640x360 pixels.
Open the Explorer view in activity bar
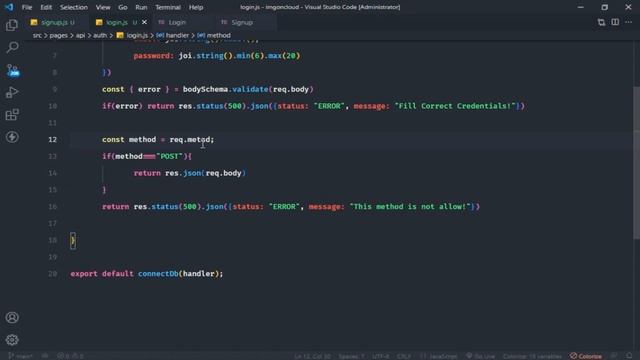click(x=12, y=25)
